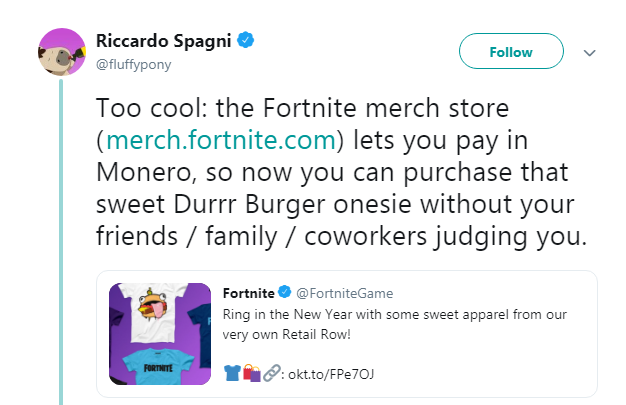
Task: Open the tweet options chevron menu
Action: (x=589, y=52)
